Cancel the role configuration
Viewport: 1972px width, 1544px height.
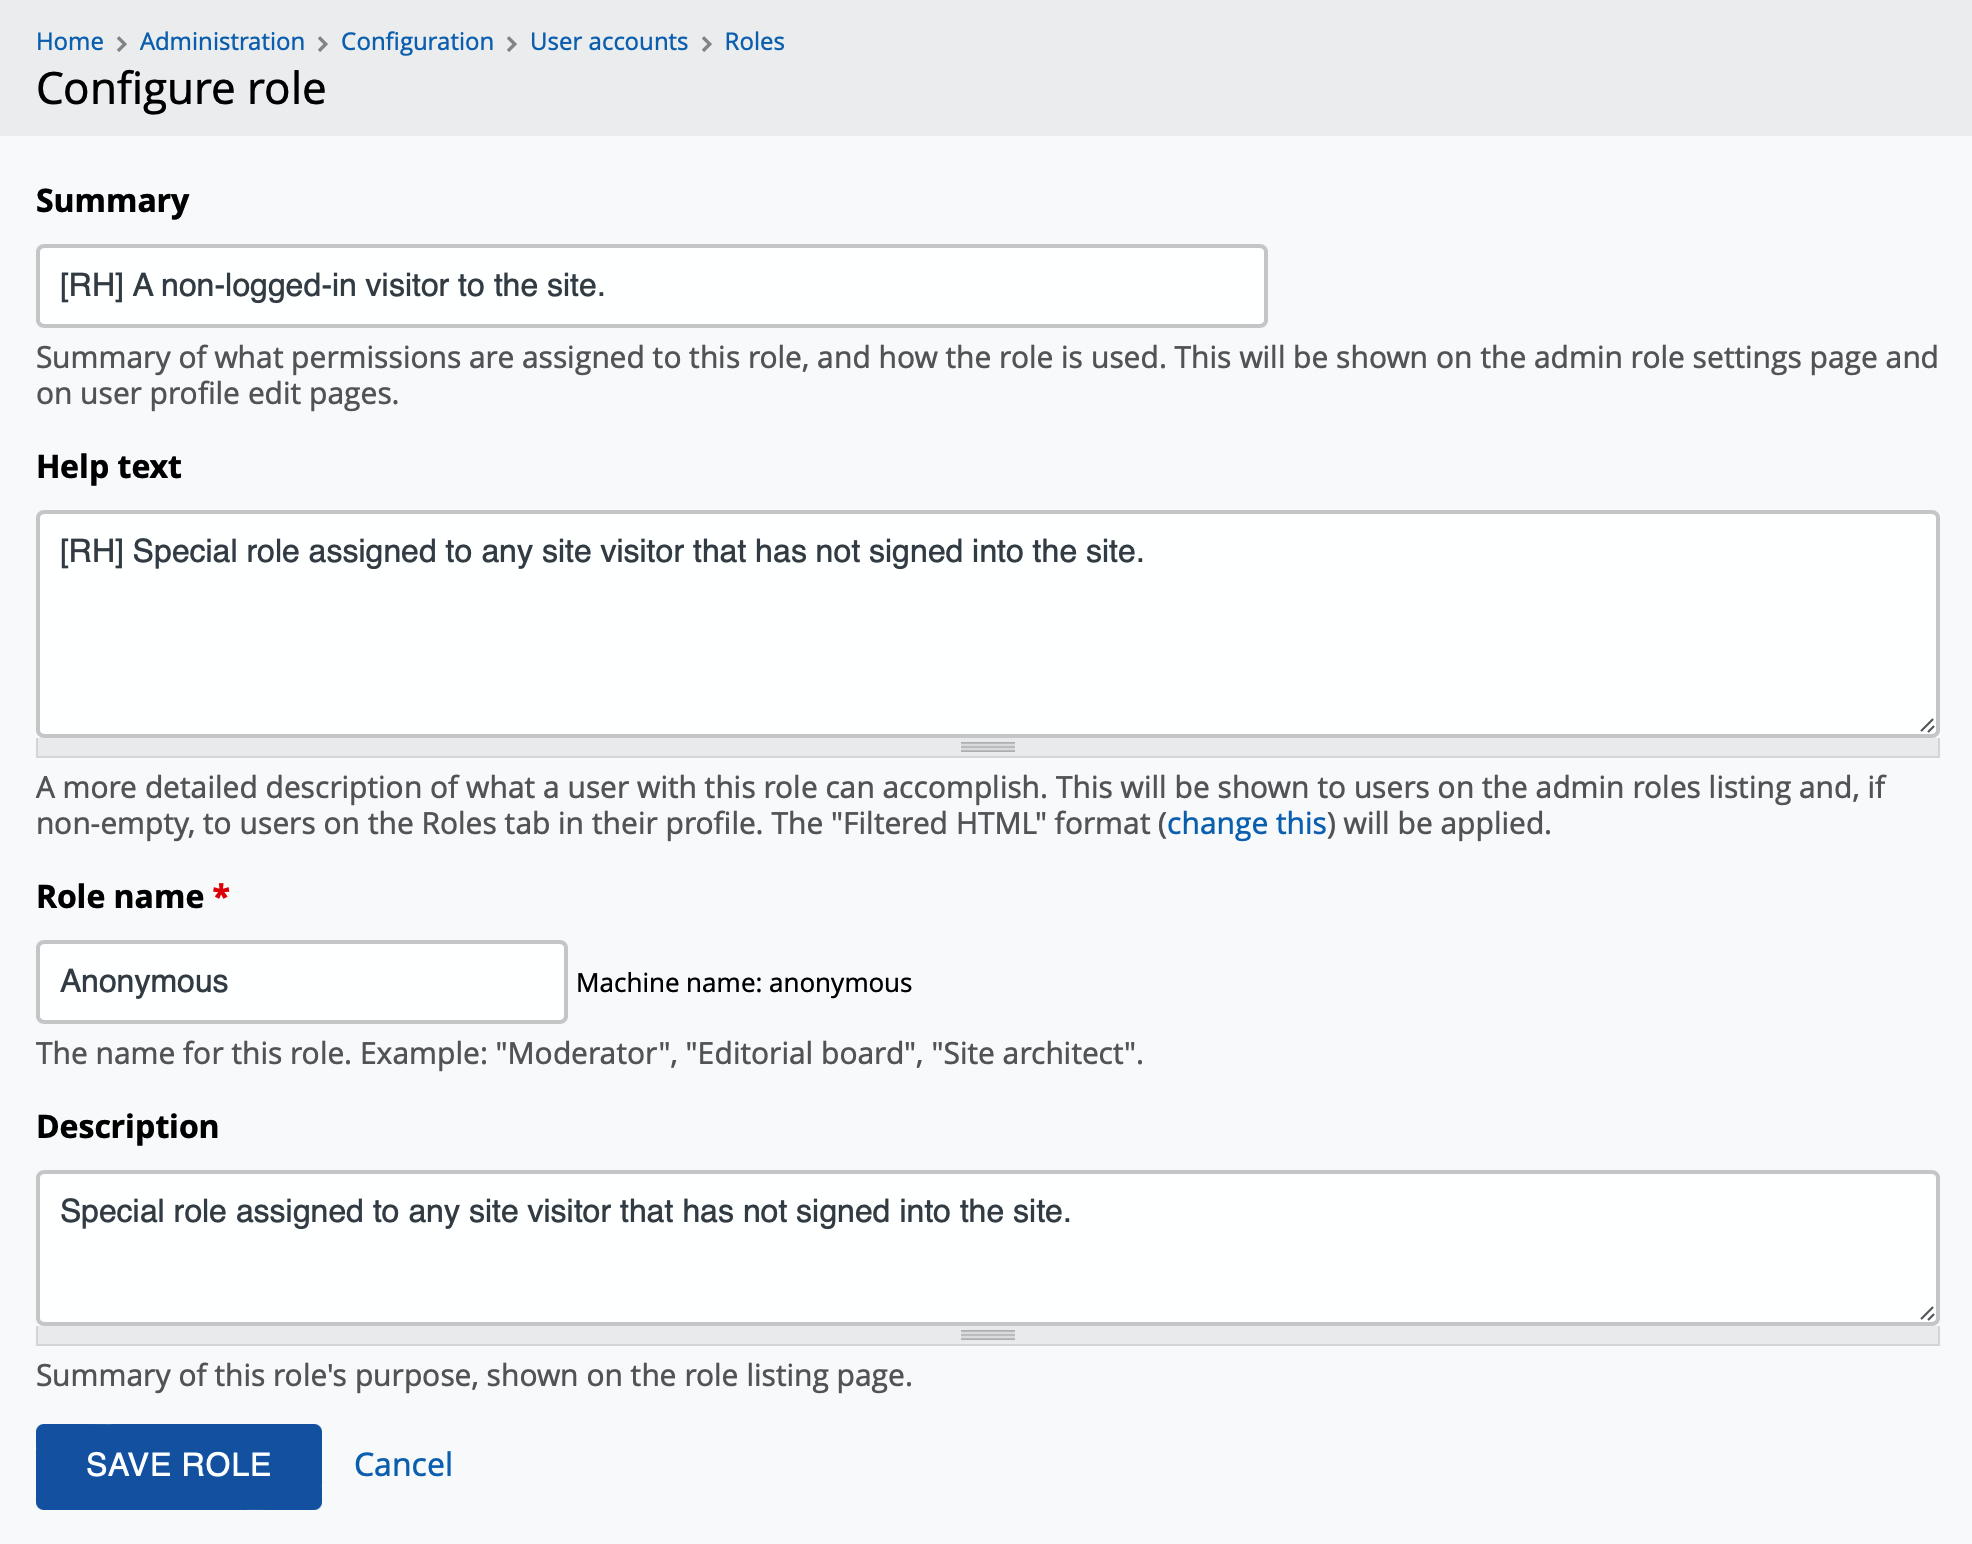[402, 1464]
